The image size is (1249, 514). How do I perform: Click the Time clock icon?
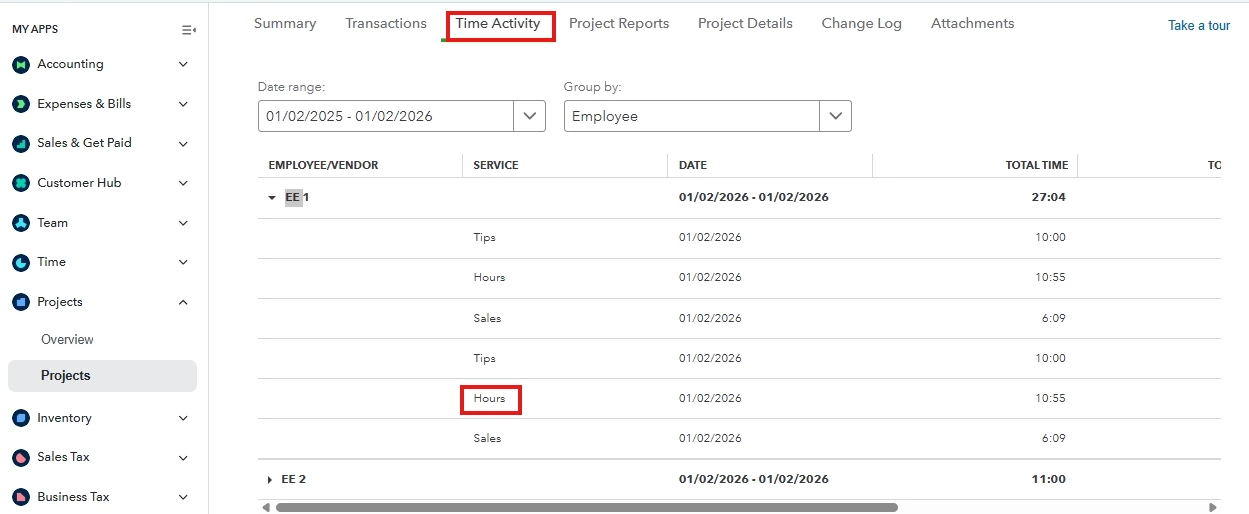point(21,262)
